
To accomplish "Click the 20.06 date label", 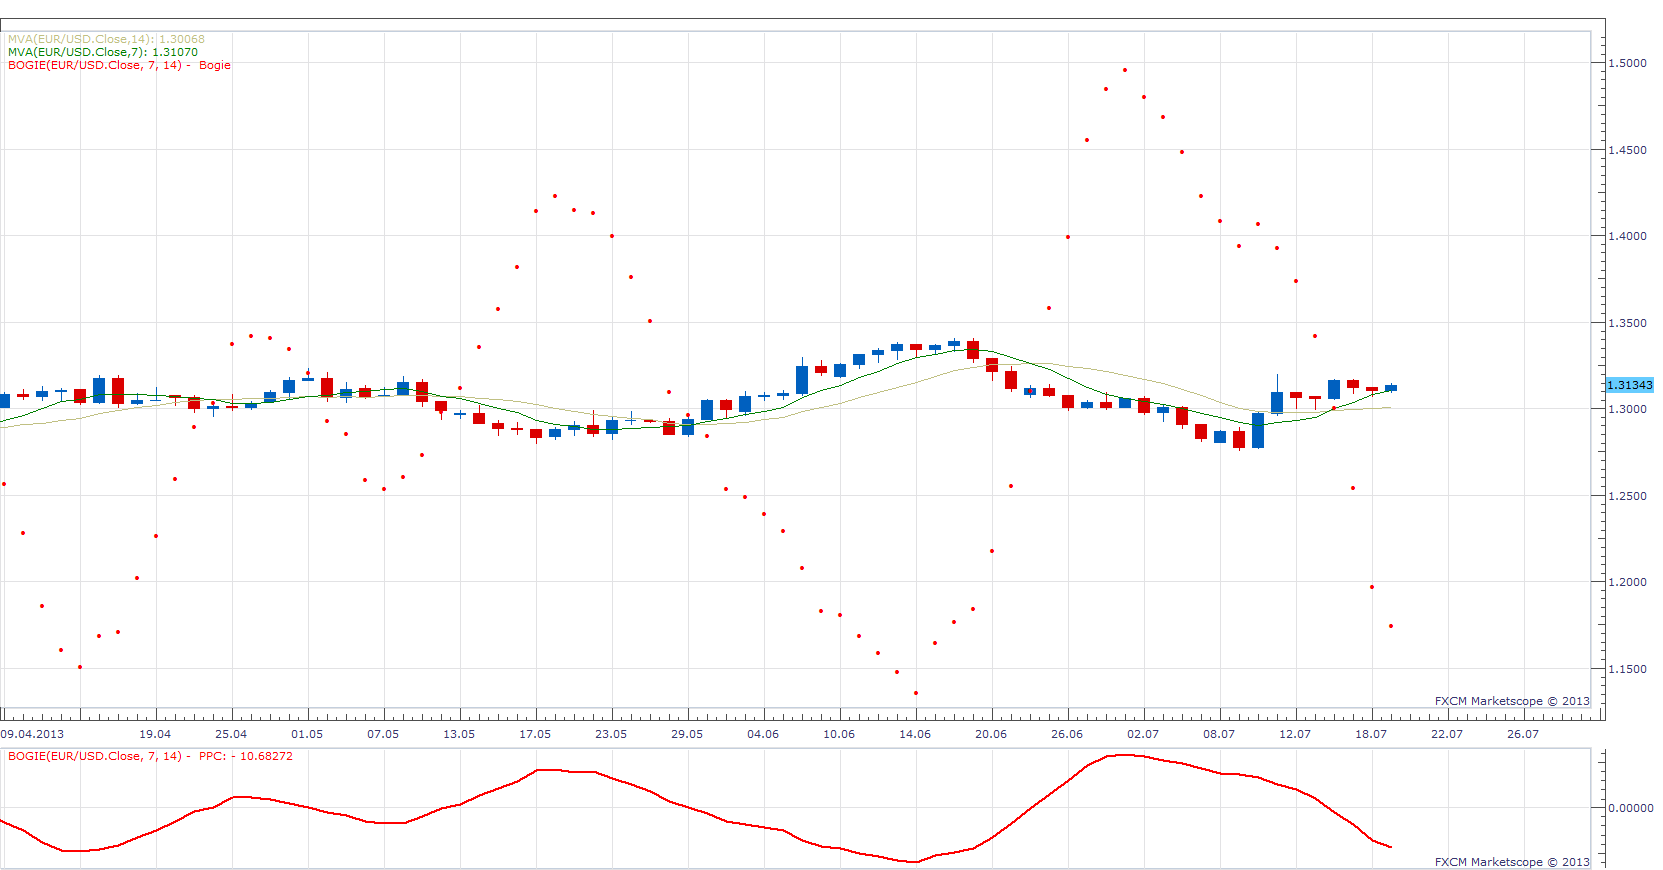I will pyautogui.click(x=991, y=734).
